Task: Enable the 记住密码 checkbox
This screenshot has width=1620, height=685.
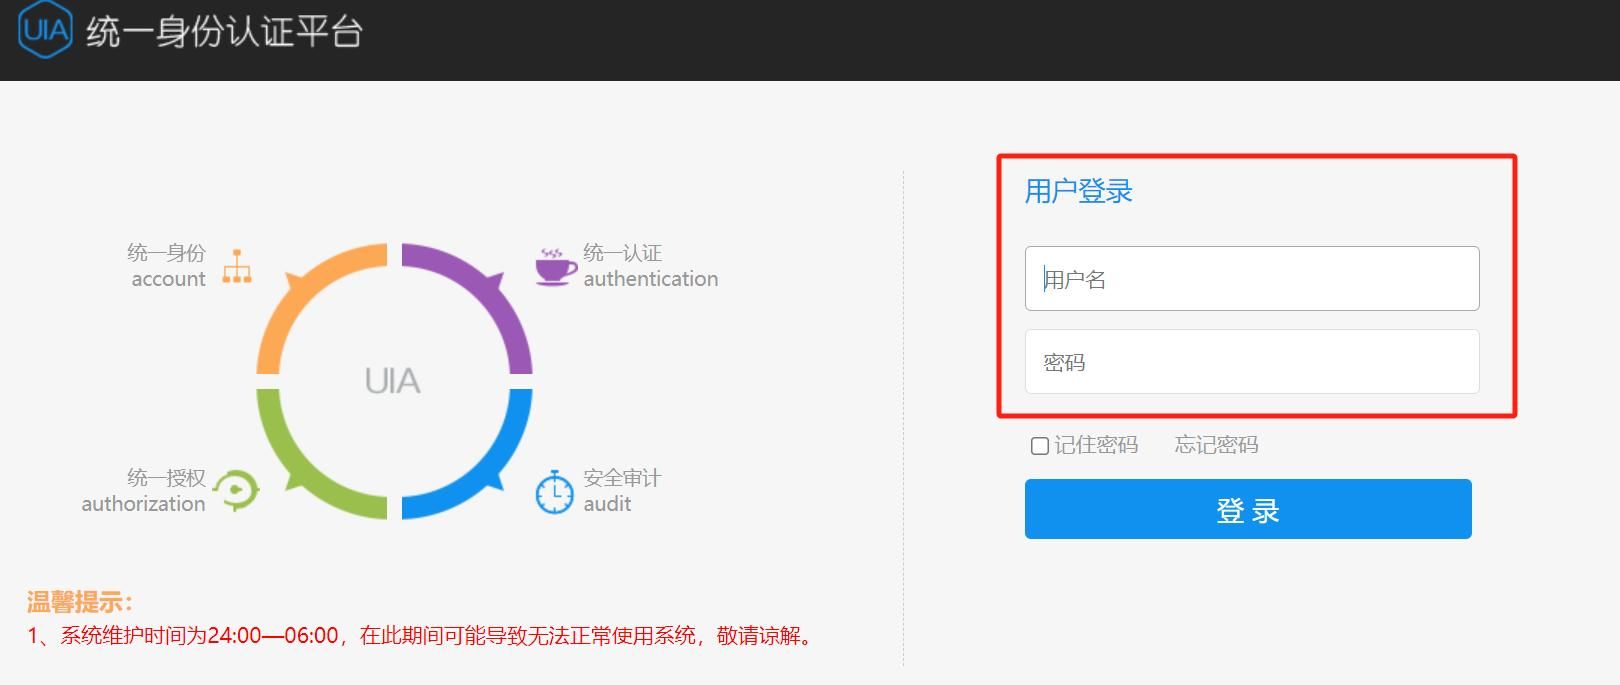Action: click(1040, 446)
